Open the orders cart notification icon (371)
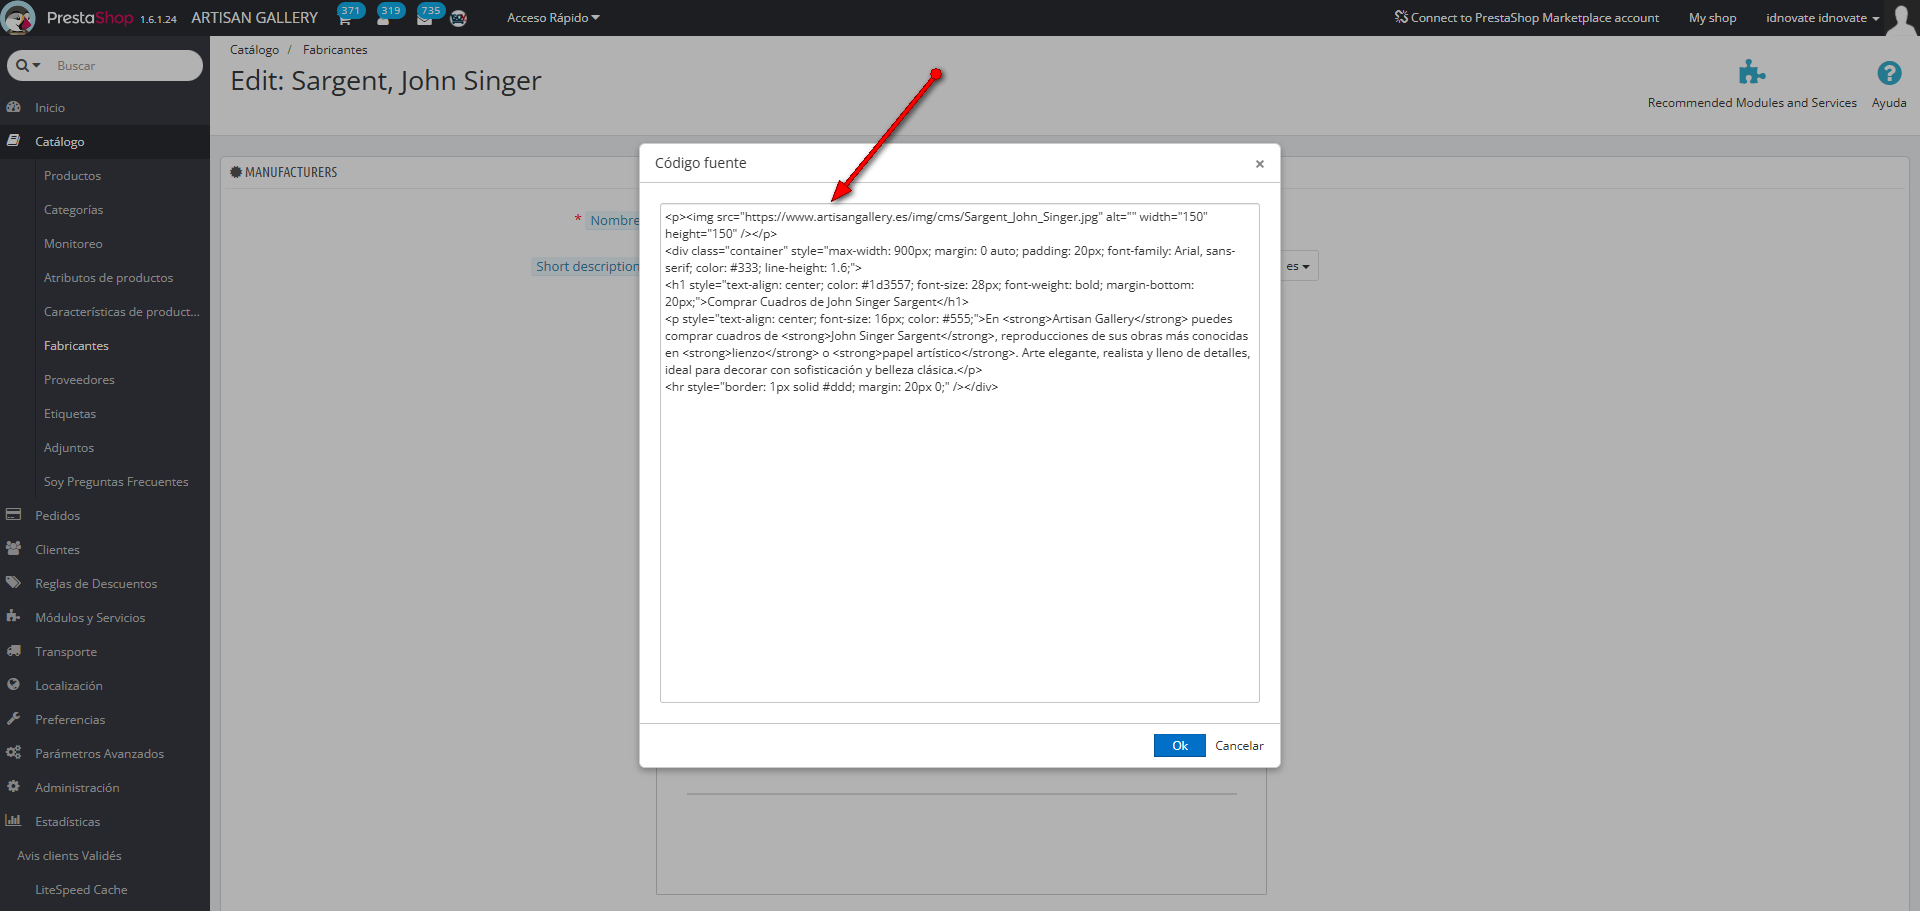The height and width of the screenshot is (911, 1920). [348, 16]
